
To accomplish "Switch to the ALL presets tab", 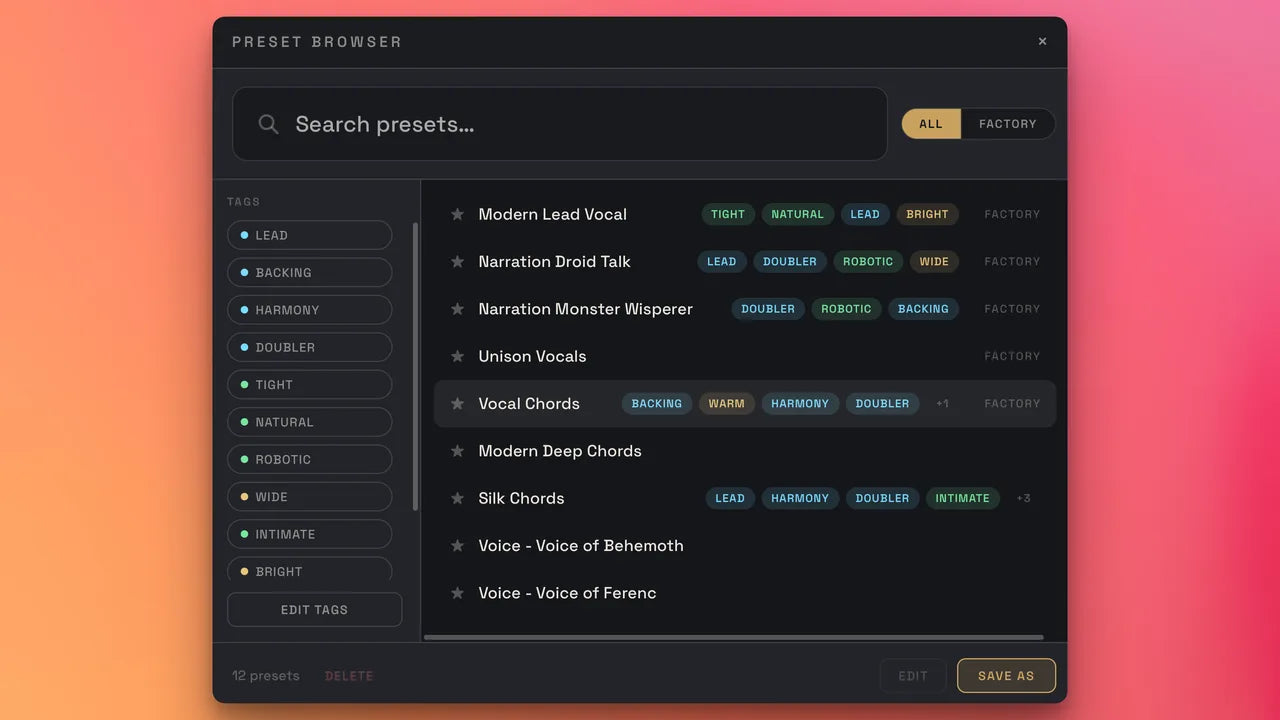I will click(x=931, y=124).
